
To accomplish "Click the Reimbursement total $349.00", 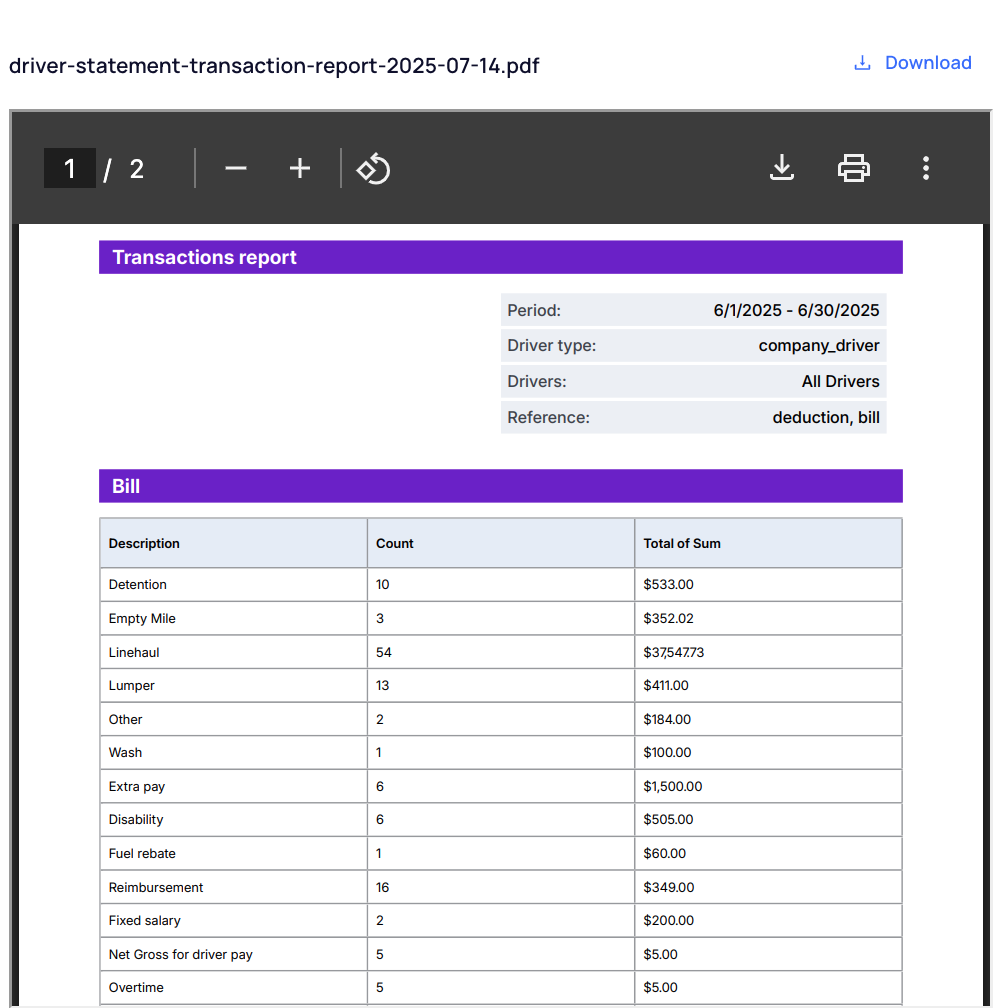I will (x=669, y=888).
